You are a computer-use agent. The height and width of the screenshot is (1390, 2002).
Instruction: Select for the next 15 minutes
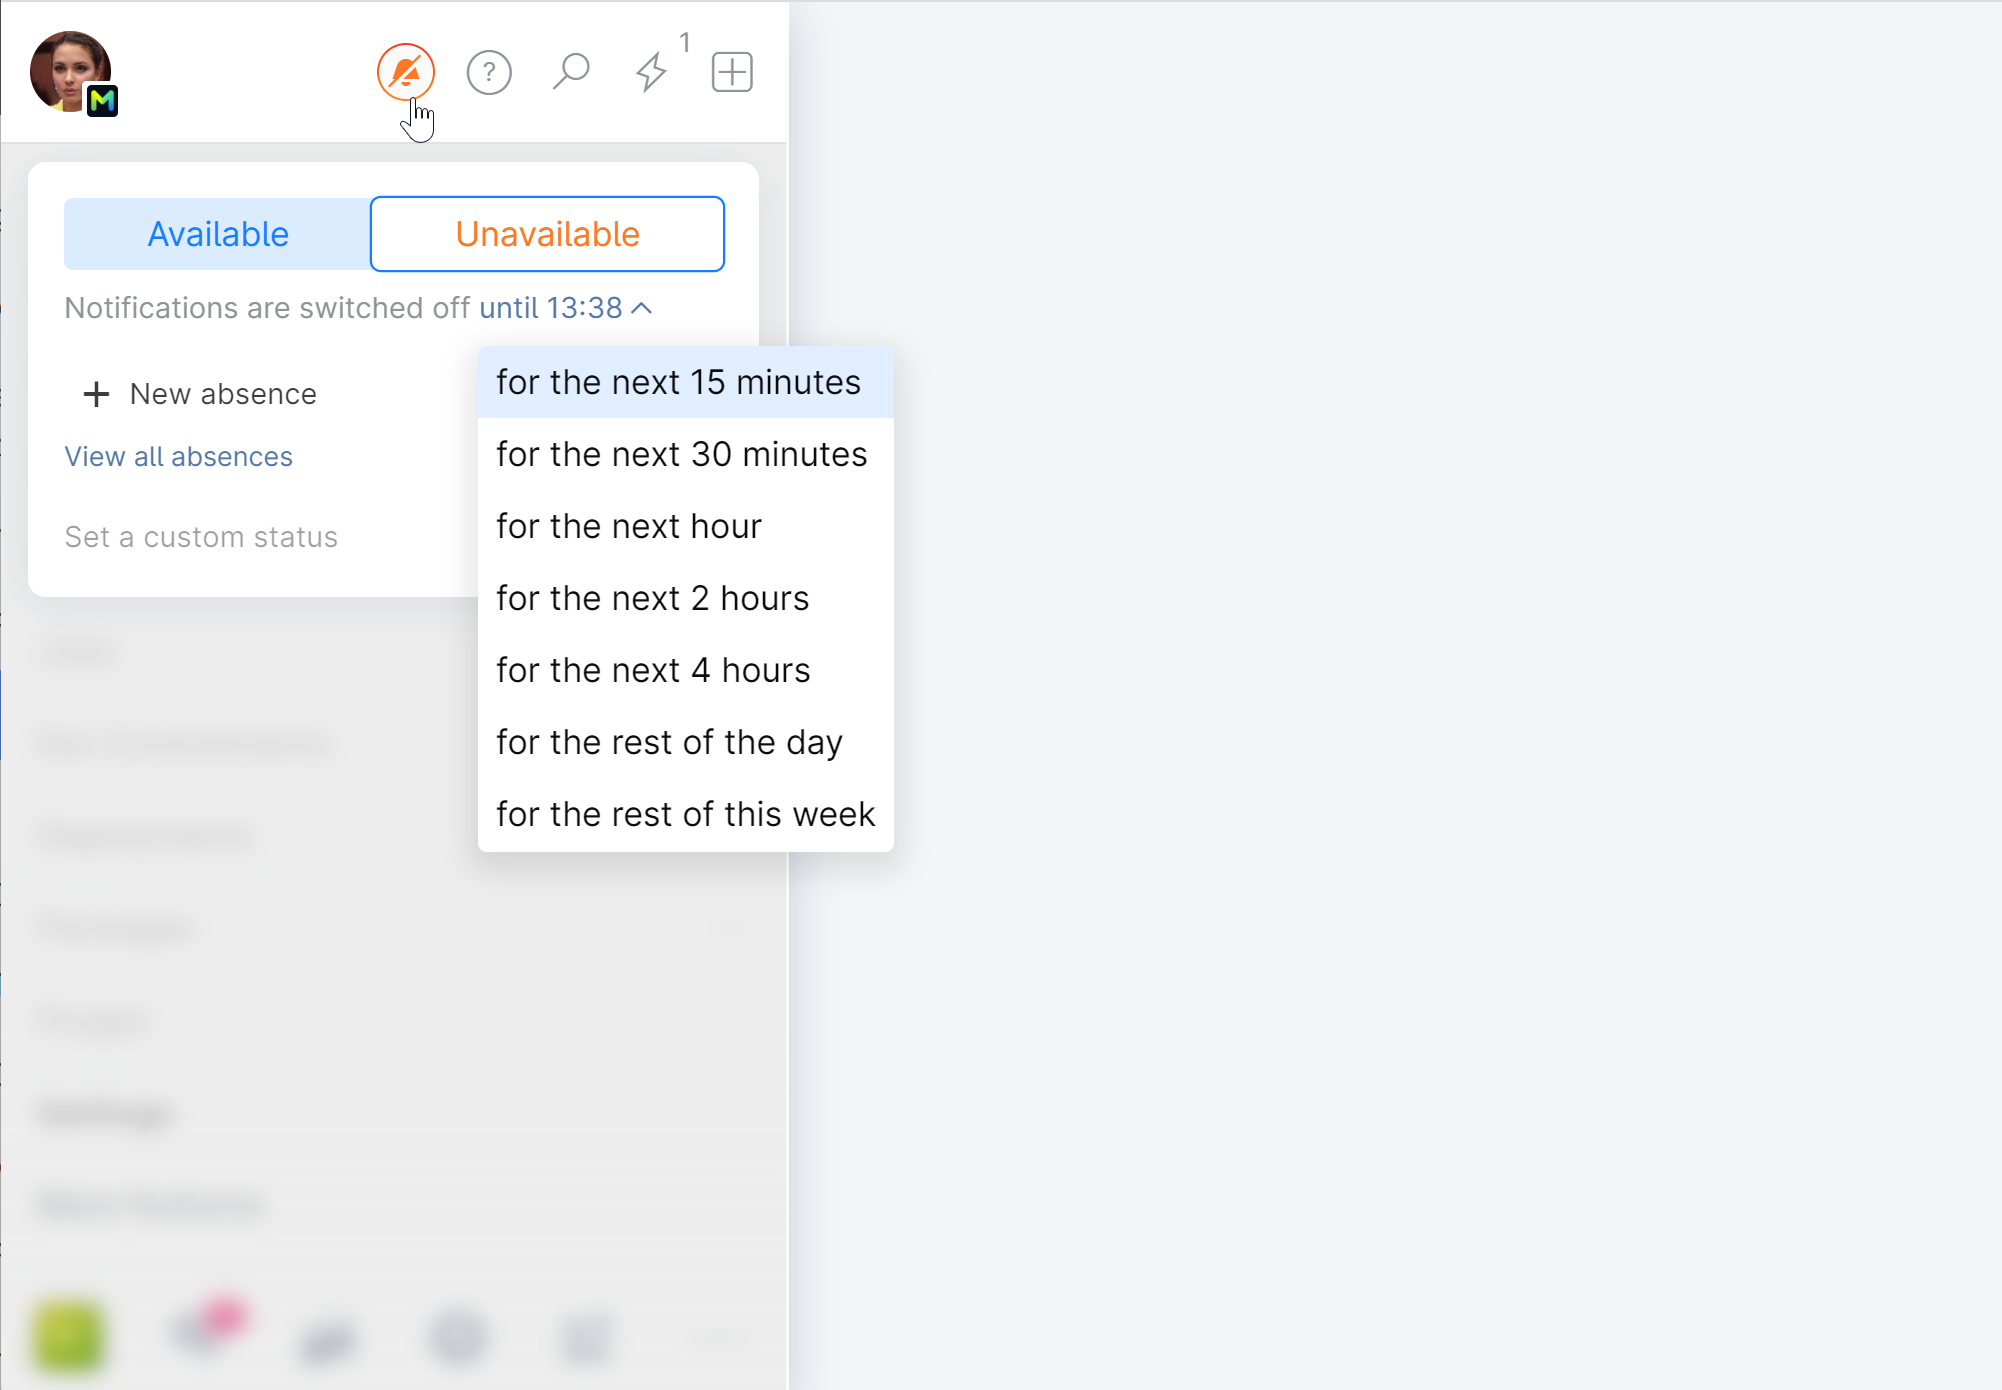point(678,382)
